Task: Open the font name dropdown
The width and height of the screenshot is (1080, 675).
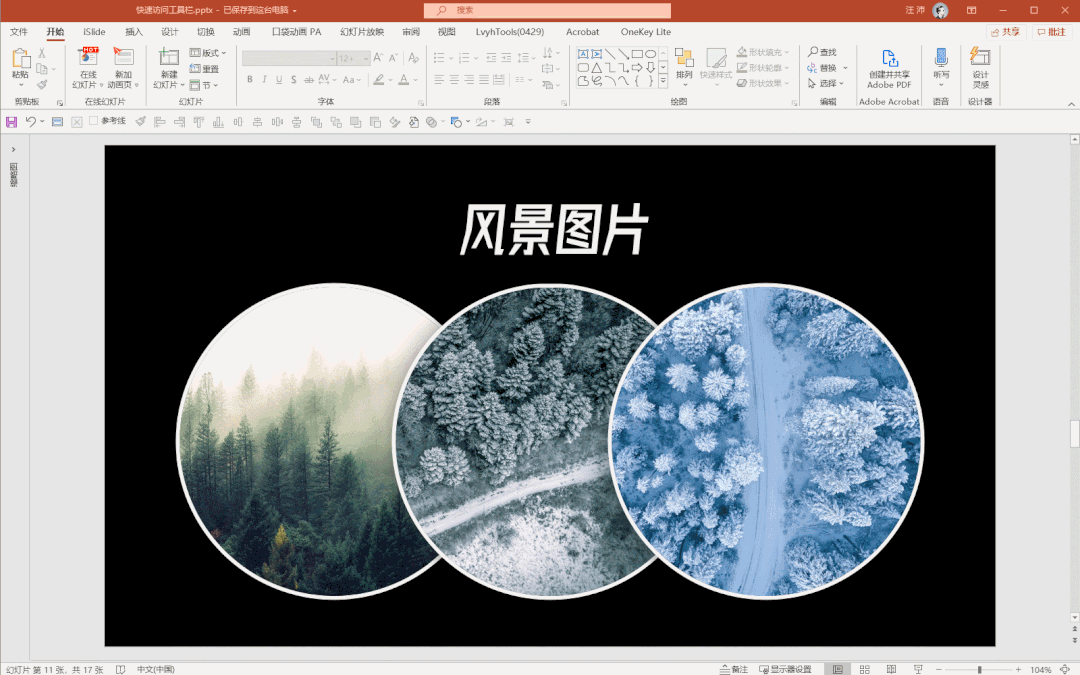Action: pos(333,59)
